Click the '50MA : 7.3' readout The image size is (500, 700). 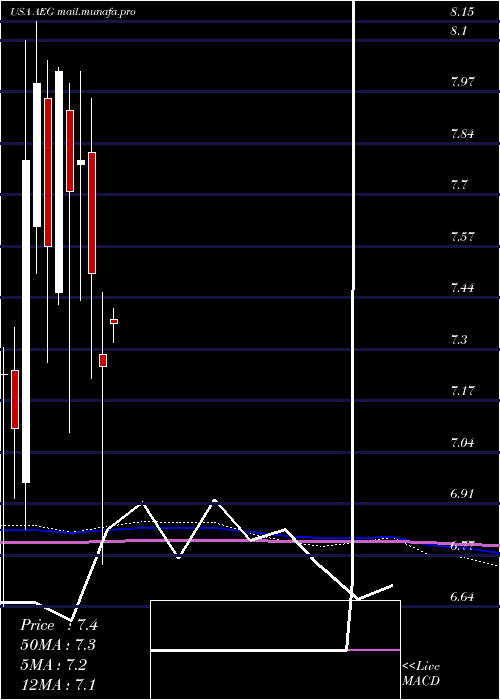[x=58, y=645]
